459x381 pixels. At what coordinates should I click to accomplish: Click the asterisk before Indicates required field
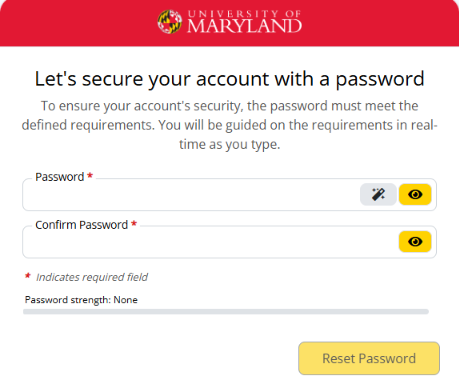[28, 275]
